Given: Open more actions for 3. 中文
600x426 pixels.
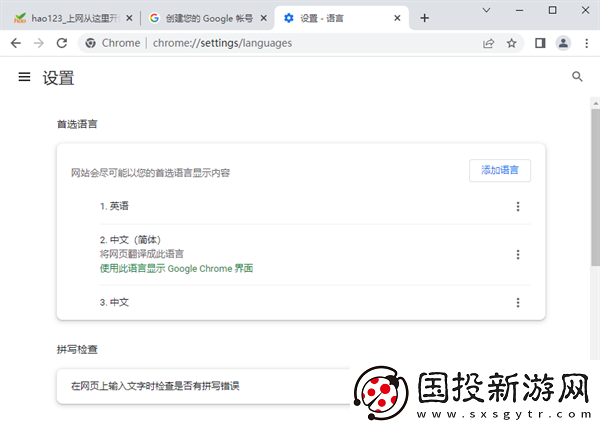Looking at the screenshot, I should click(518, 303).
